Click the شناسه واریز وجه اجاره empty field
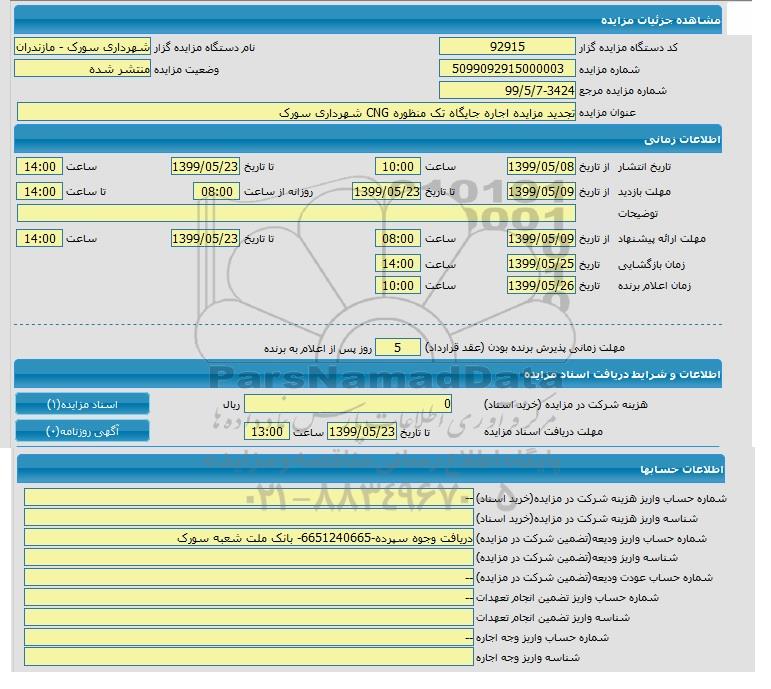 (x=249, y=657)
